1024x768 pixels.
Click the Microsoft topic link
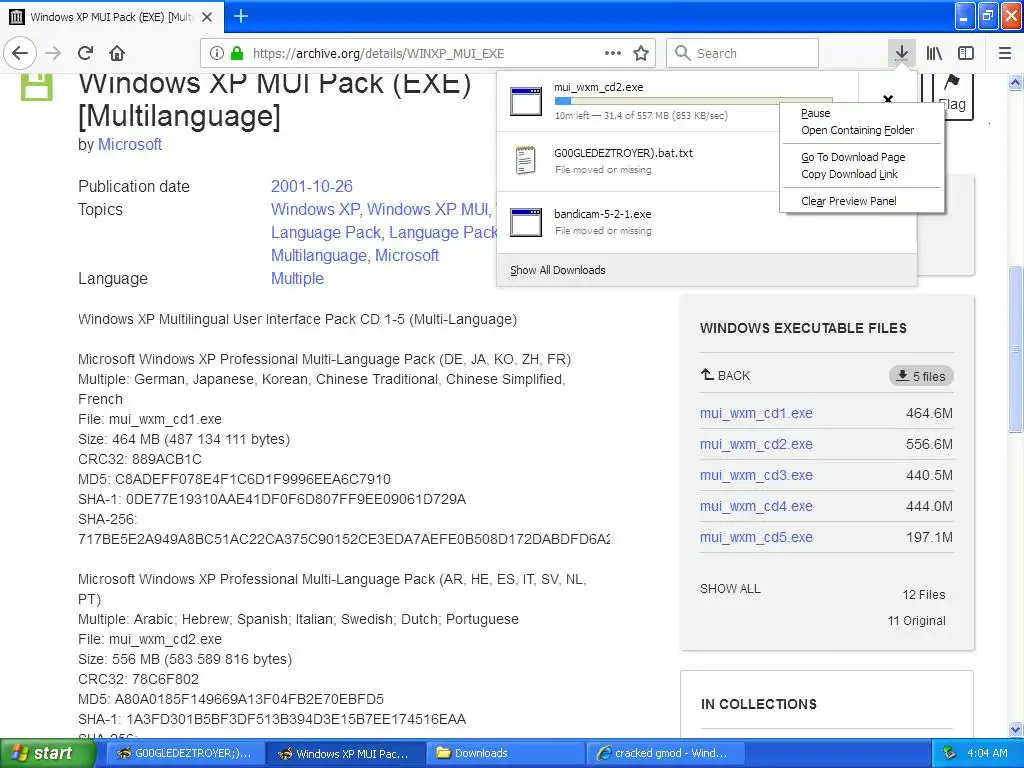coord(407,255)
